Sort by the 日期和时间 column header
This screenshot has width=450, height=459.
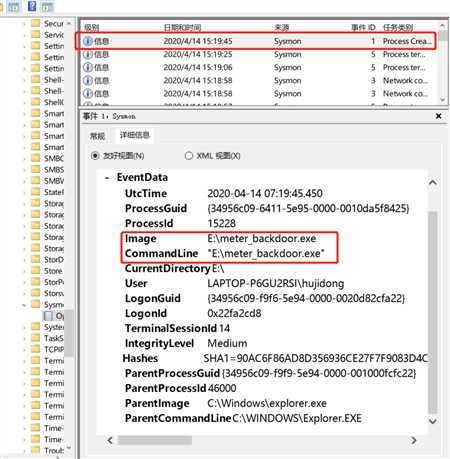182,27
